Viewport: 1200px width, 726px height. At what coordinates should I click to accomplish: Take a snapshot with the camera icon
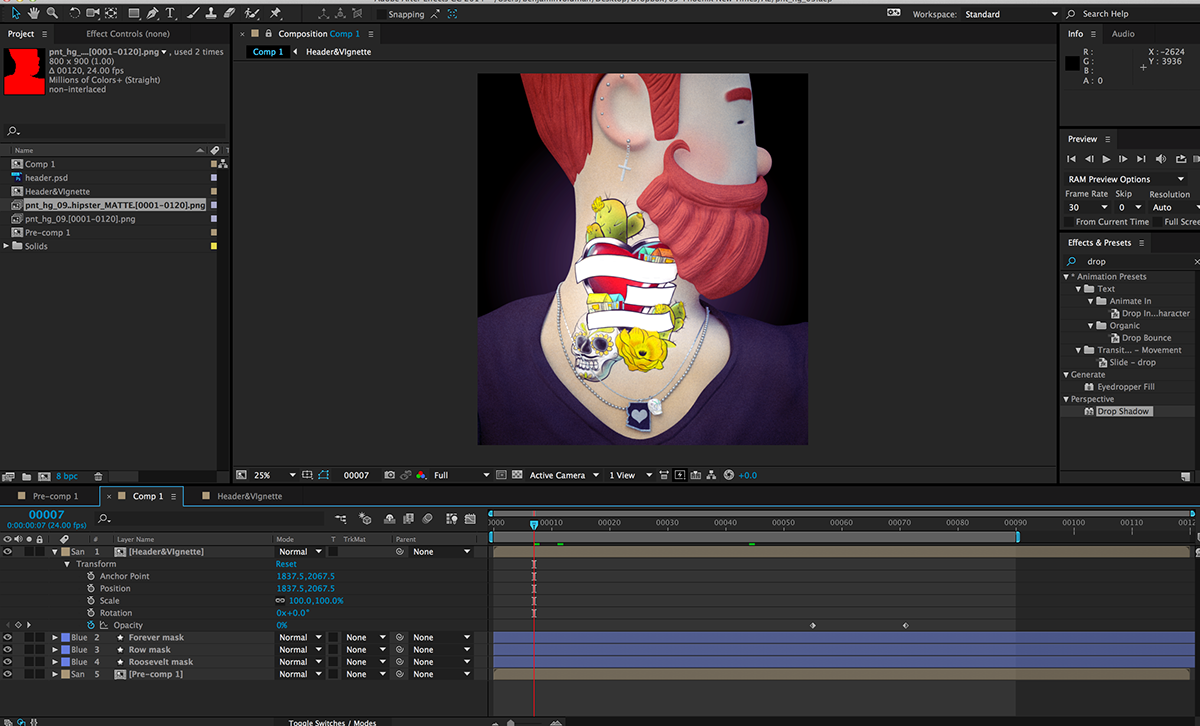coord(390,475)
